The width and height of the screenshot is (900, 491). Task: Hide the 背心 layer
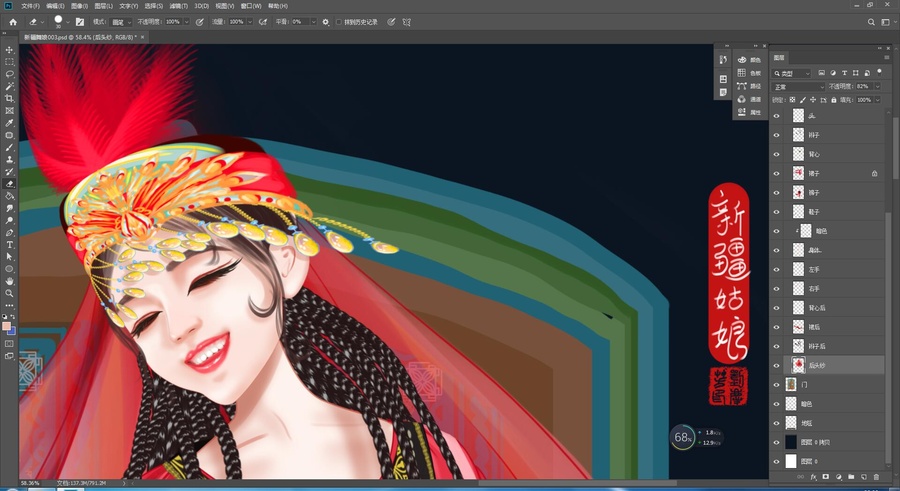(777, 154)
